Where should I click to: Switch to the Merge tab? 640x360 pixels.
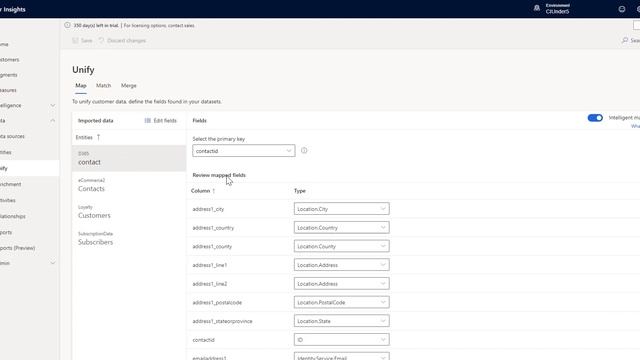(129, 86)
